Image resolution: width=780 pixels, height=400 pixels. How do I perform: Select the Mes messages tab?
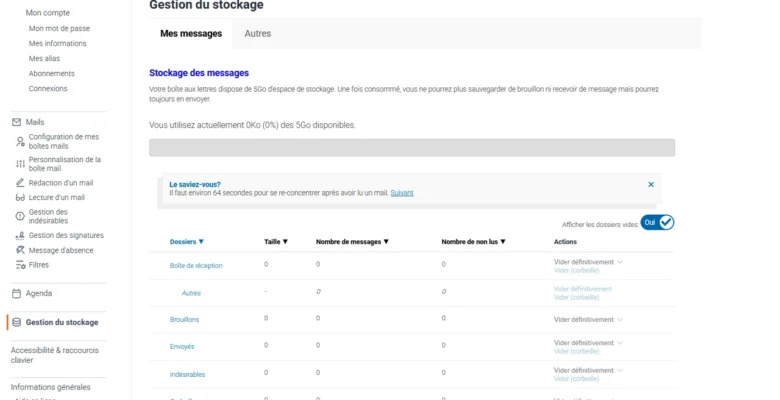(191, 33)
